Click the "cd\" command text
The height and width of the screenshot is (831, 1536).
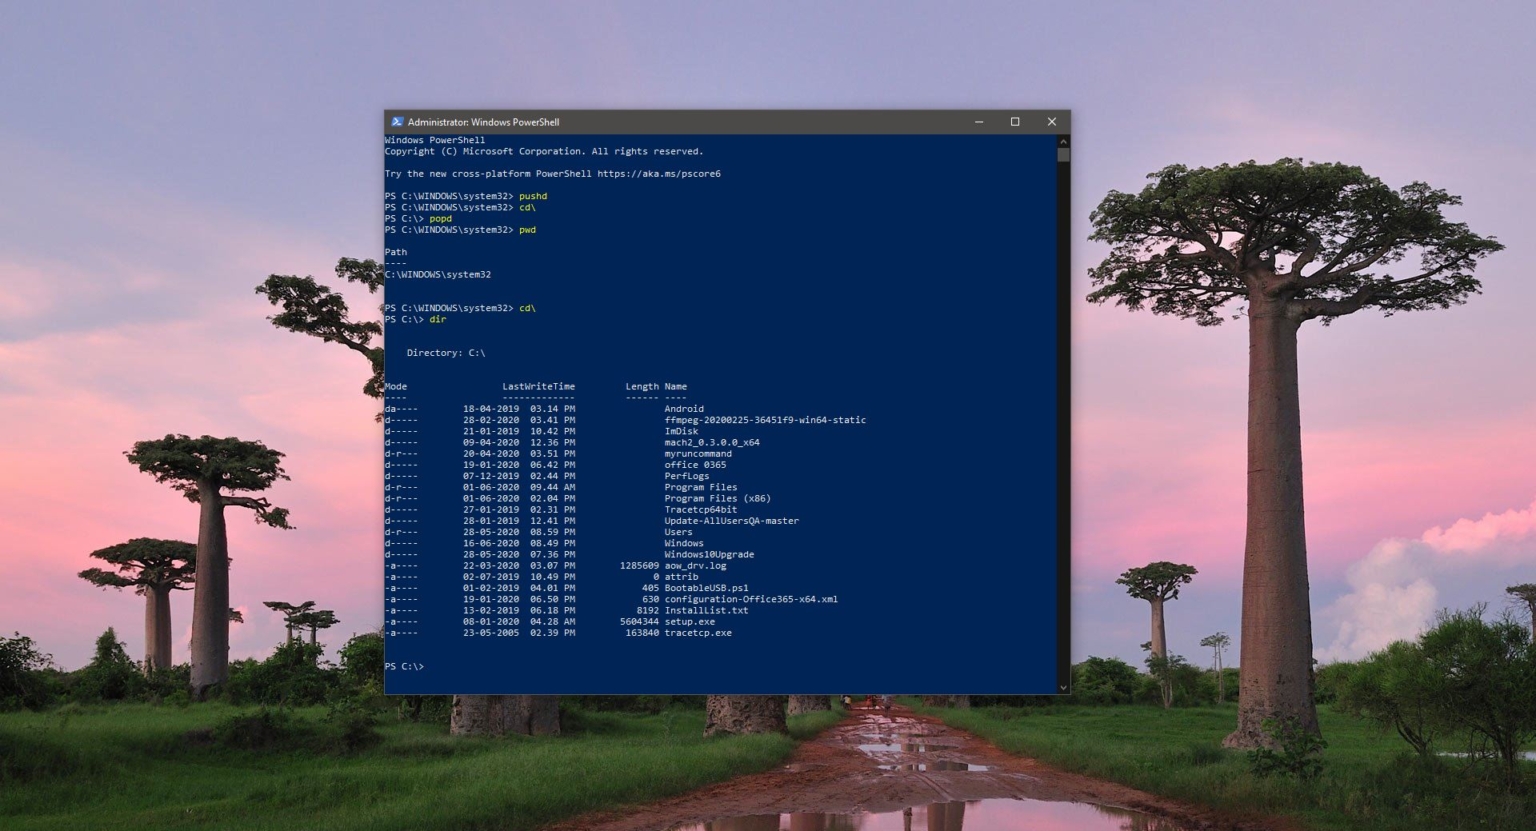click(x=530, y=307)
